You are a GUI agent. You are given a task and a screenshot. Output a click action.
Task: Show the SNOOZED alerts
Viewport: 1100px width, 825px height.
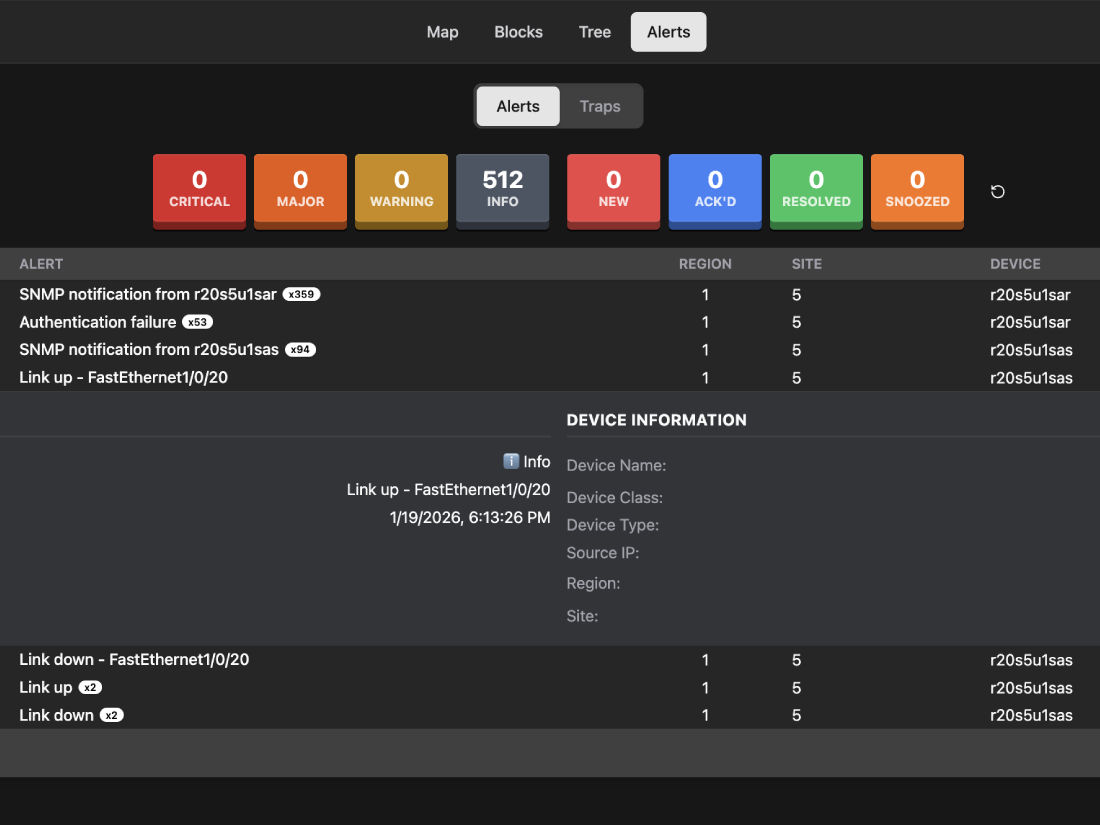[x=917, y=191]
